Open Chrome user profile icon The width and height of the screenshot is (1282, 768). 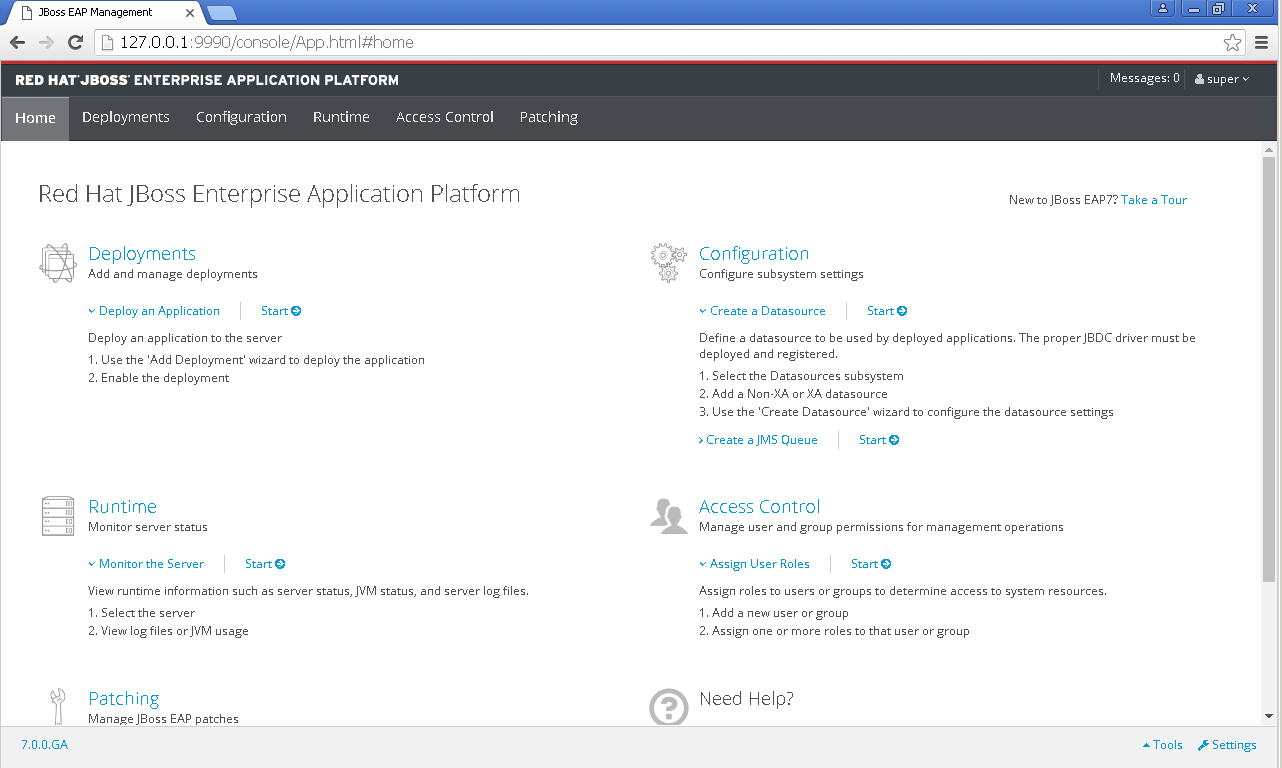[1163, 8]
